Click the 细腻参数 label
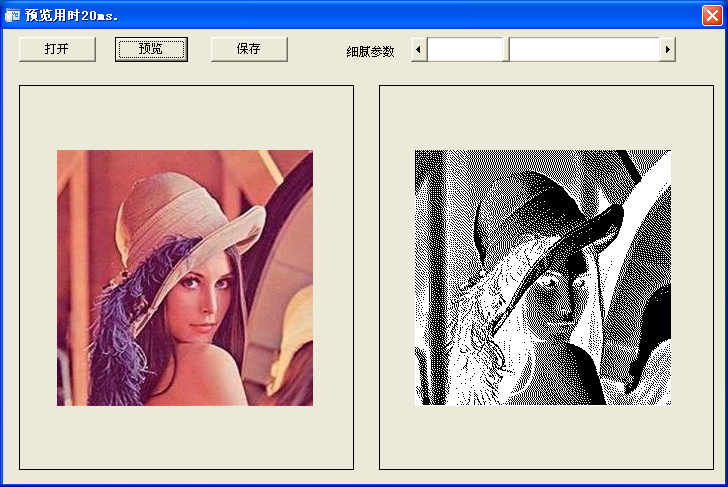This screenshot has height=487, width=728. pos(370,52)
